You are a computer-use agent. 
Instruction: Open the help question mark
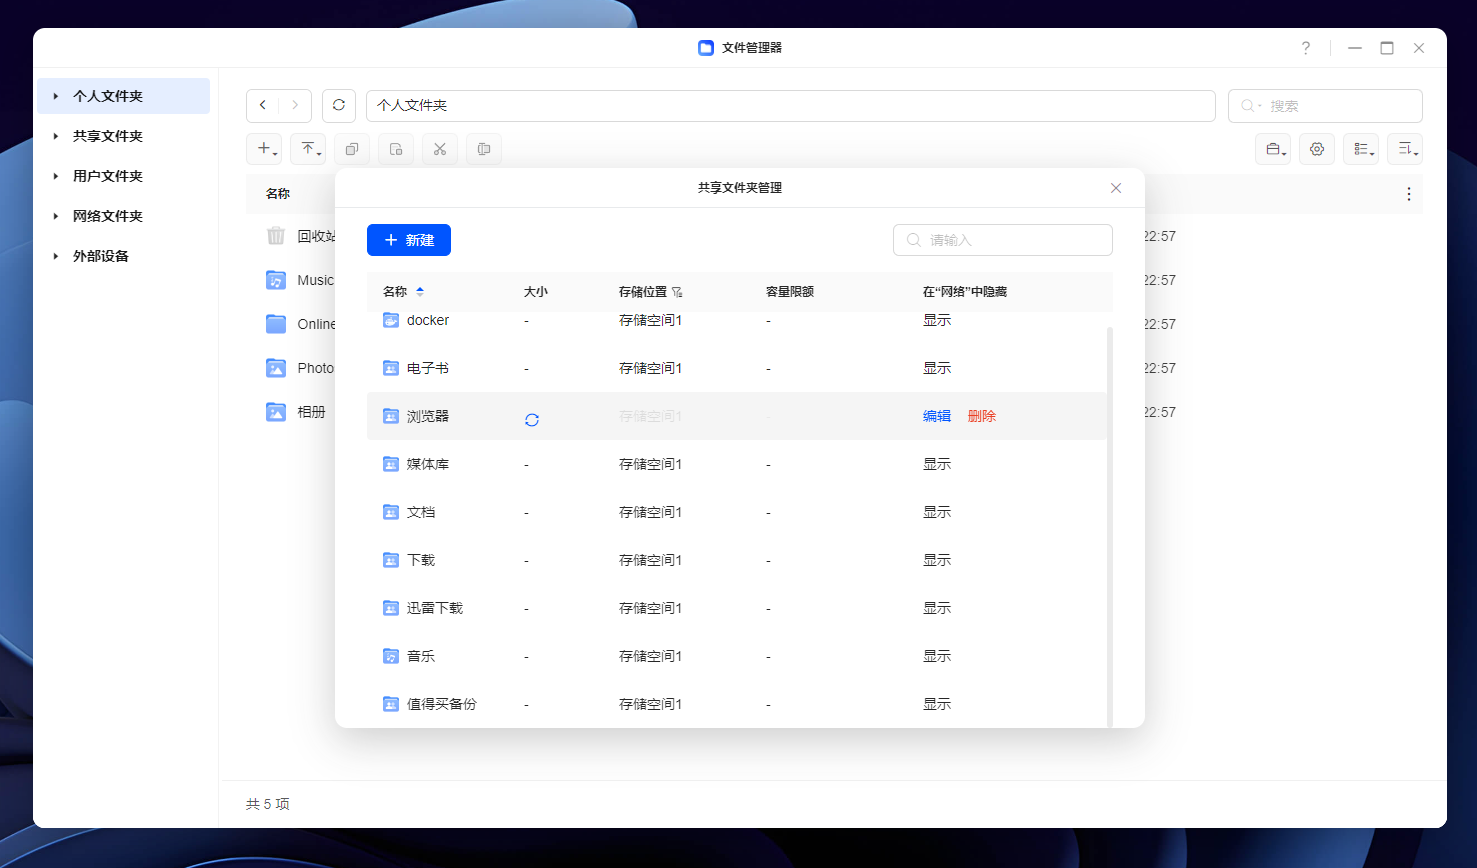[1306, 48]
